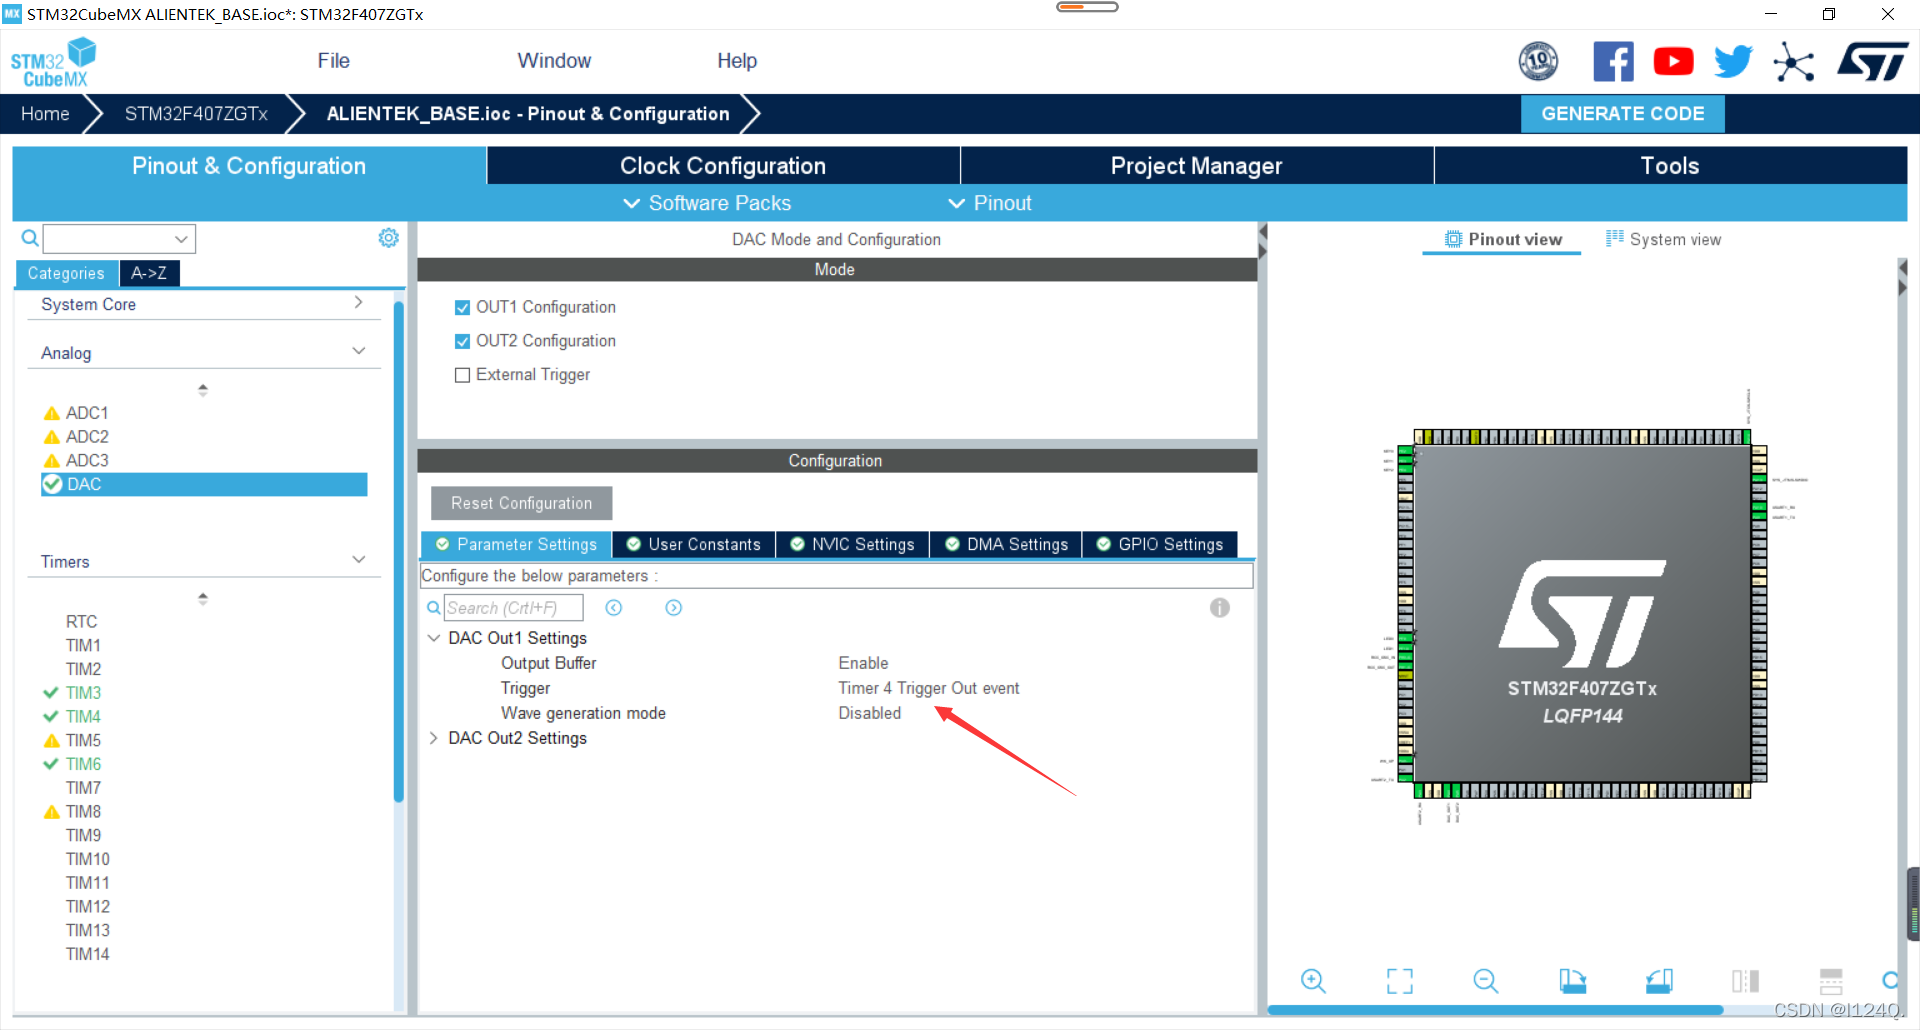Open the GPIO Settings tab
Image resolution: width=1920 pixels, height=1030 pixels.
pyautogui.click(x=1160, y=545)
